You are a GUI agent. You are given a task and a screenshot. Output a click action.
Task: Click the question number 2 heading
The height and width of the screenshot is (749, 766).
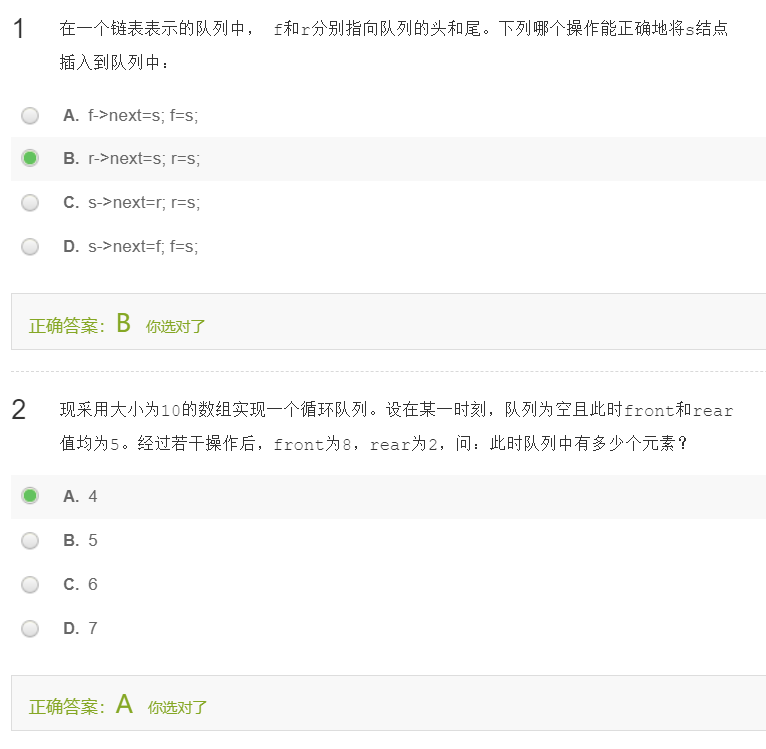[x=19, y=410]
